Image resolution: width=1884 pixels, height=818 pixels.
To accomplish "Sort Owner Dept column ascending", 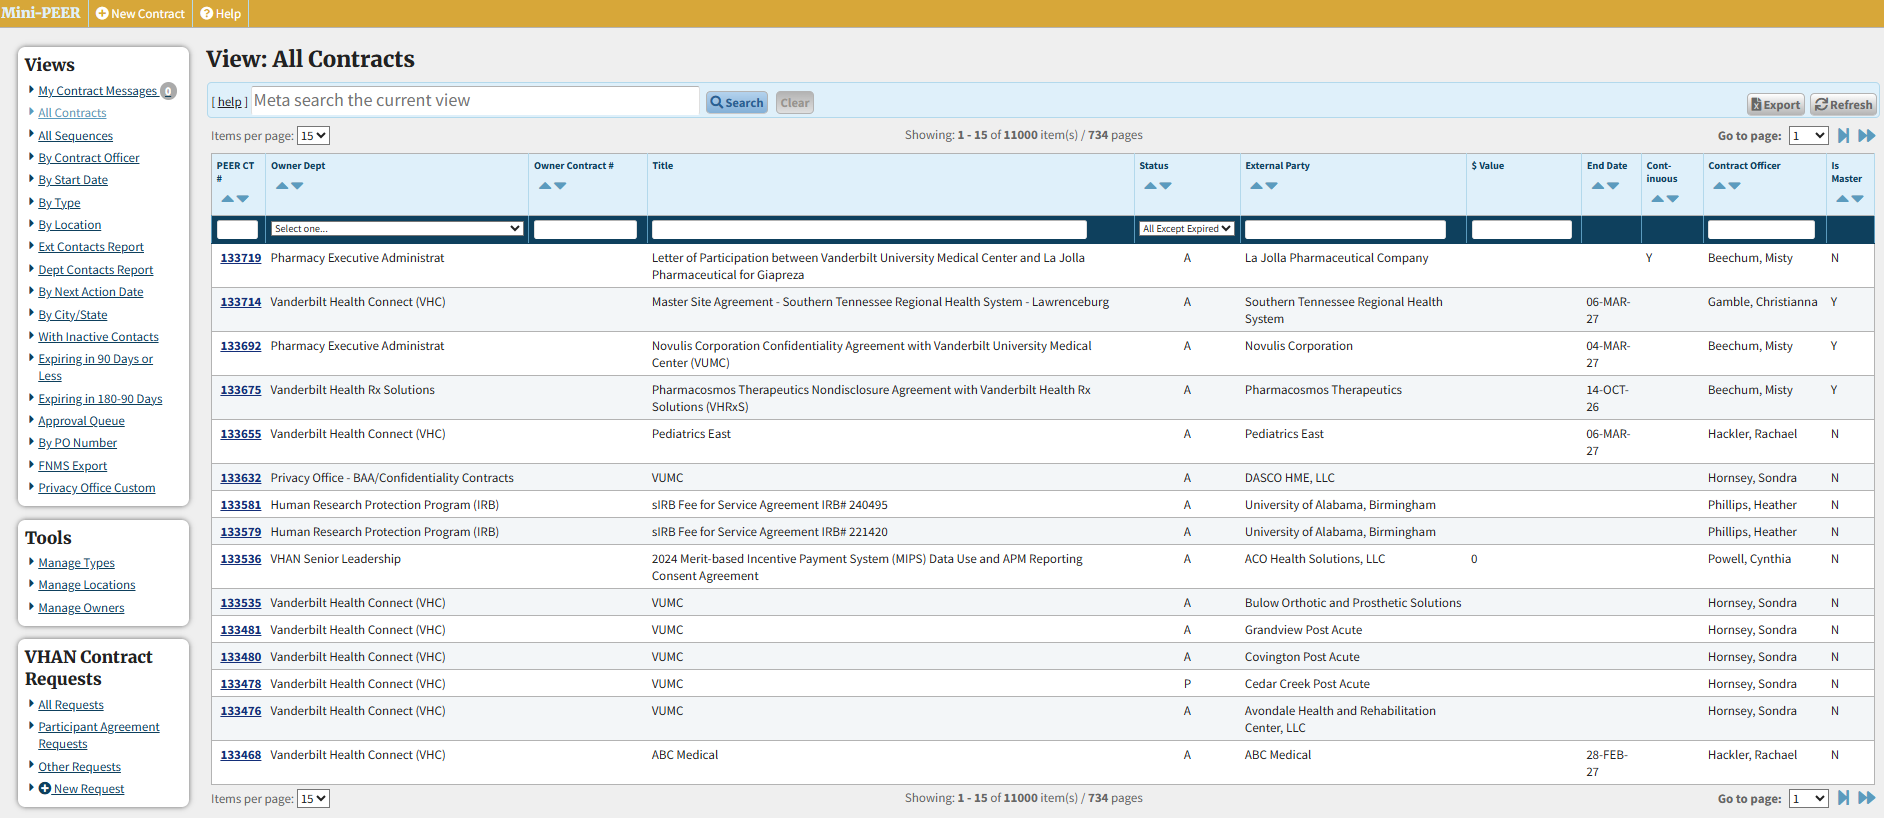I will click(282, 186).
